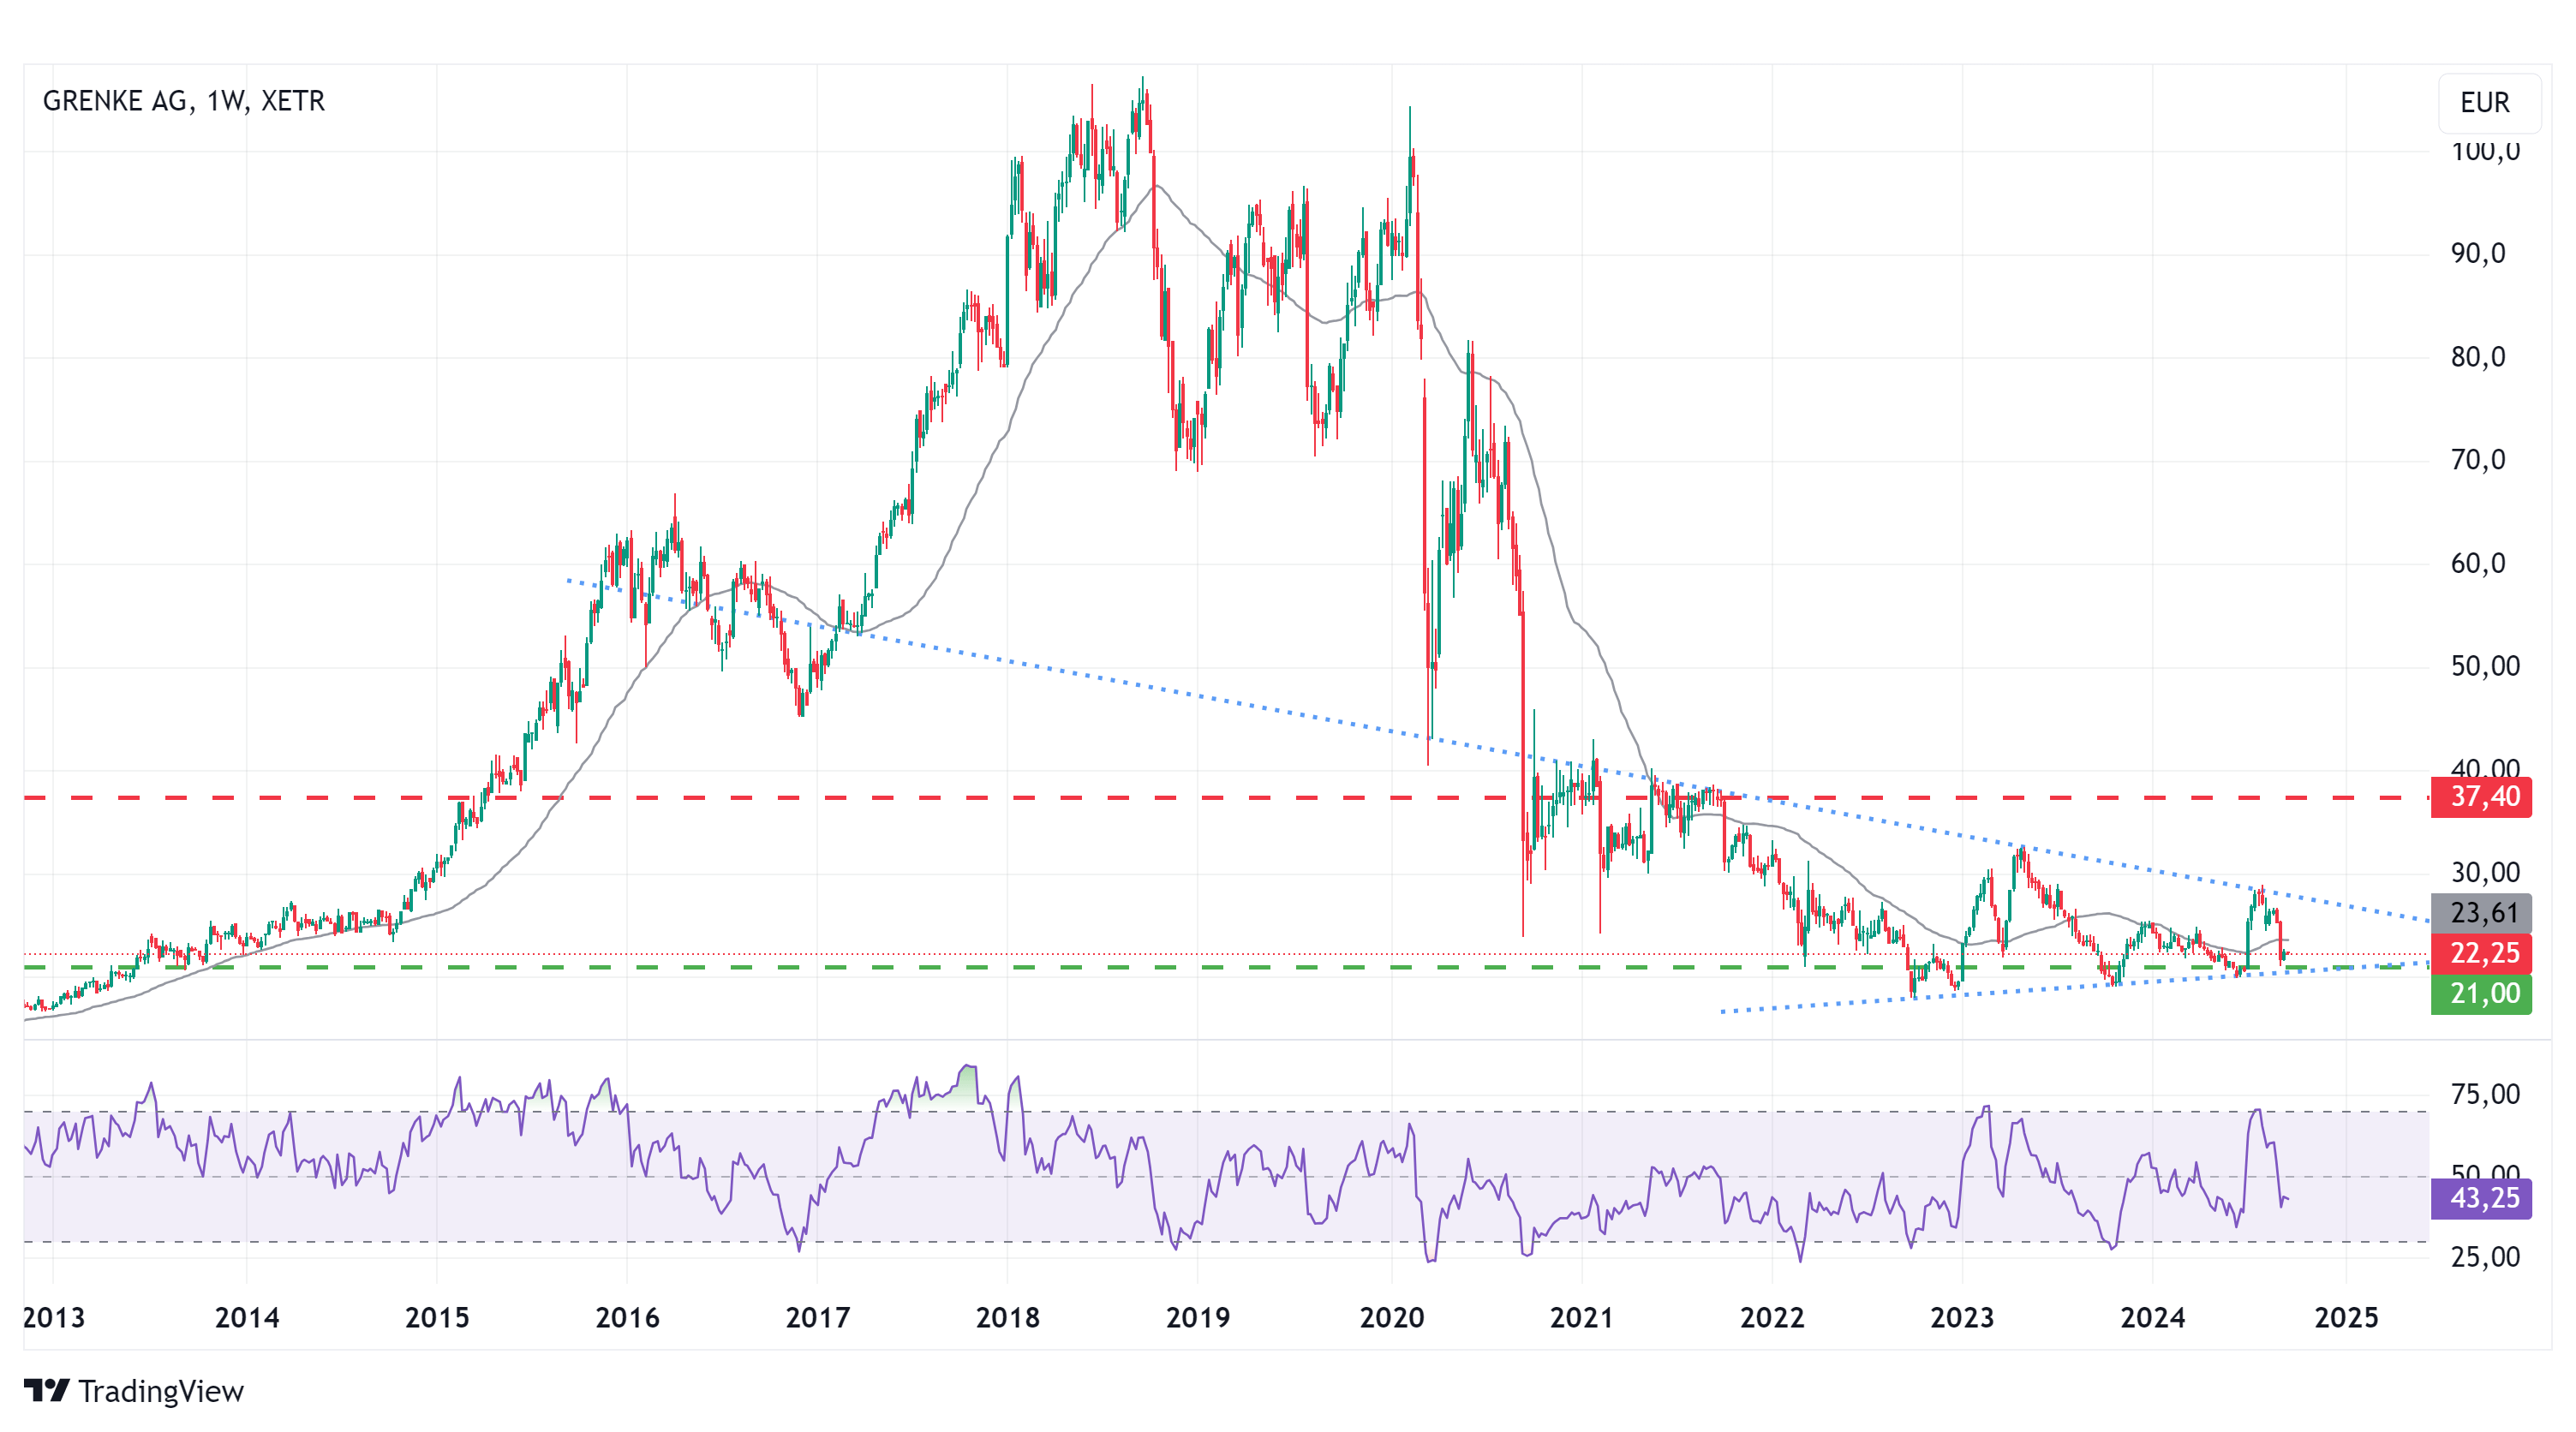Click the GRENKE AG, 1W, XETR title
2576x1432 pixels.
pyautogui.click(x=184, y=101)
